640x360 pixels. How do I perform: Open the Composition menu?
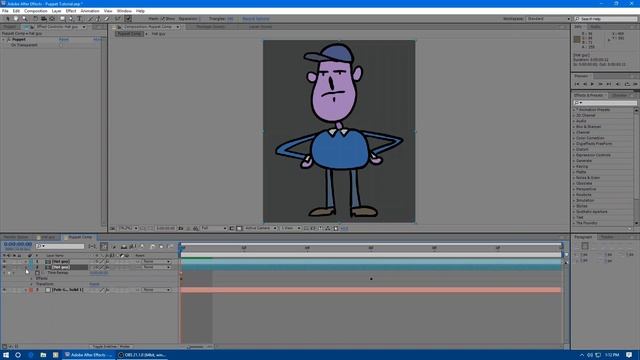point(36,11)
